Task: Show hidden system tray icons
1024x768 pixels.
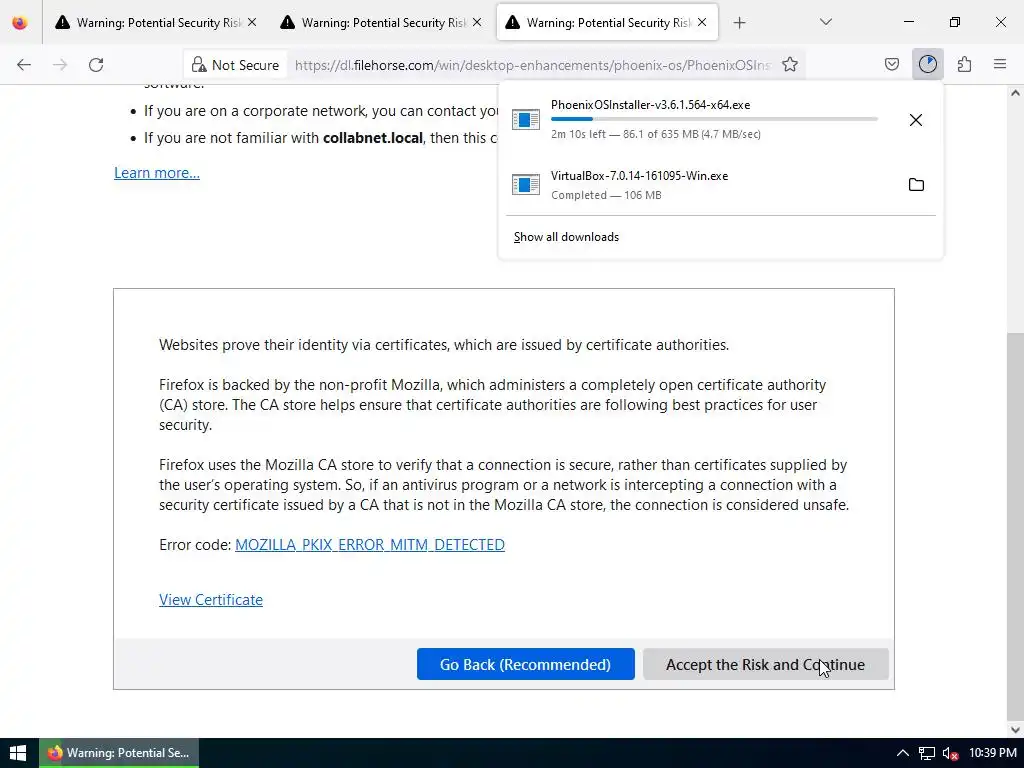Action: (x=903, y=753)
